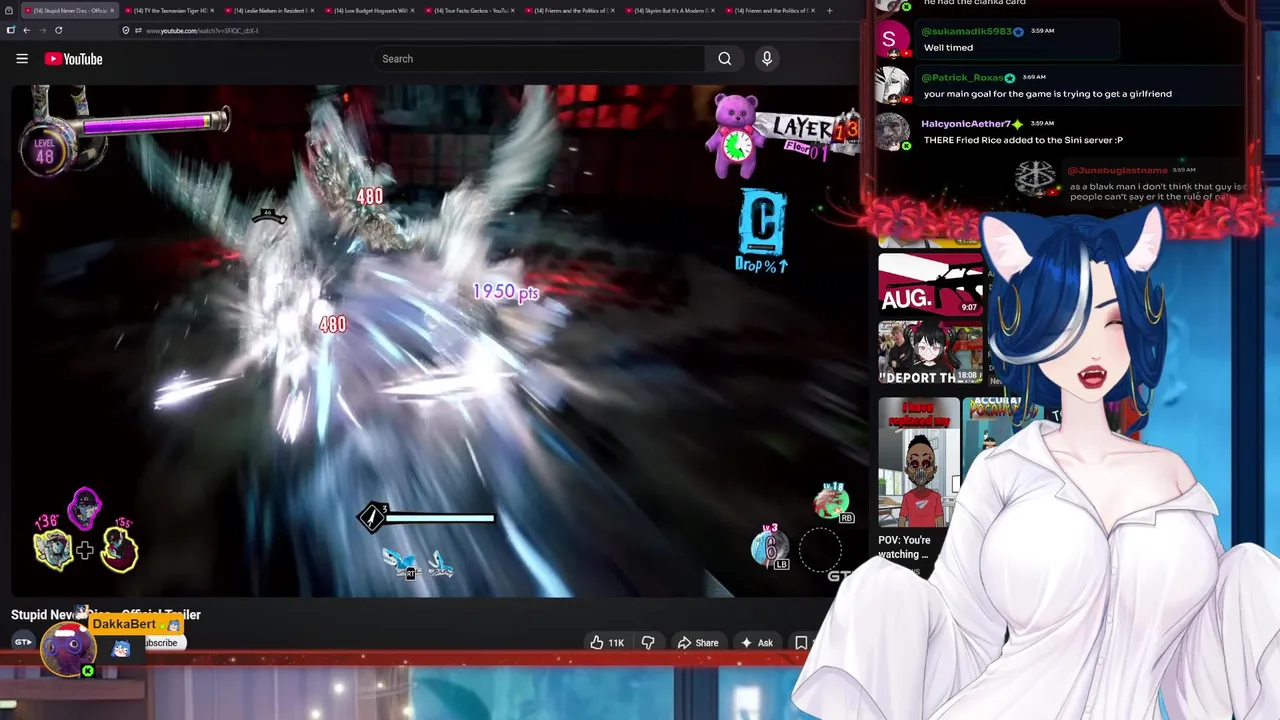Open the 'I have replaced my' shorts thumbnail
This screenshot has width=1280, height=720.
(x=919, y=462)
